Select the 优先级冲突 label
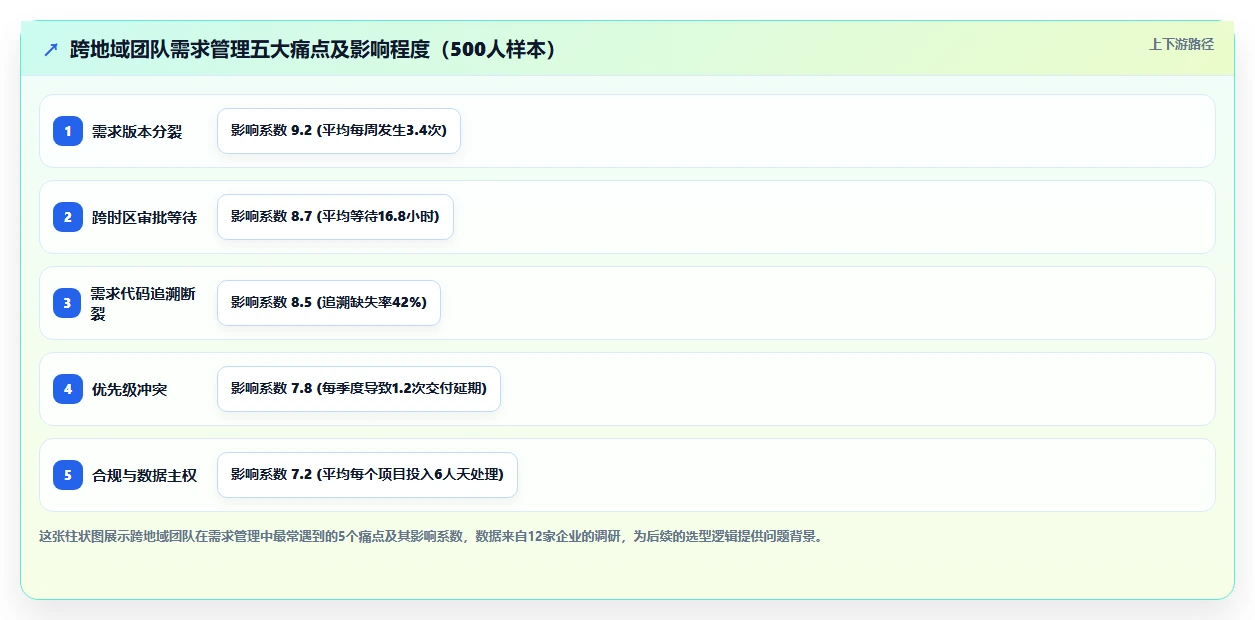 (x=129, y=389)
